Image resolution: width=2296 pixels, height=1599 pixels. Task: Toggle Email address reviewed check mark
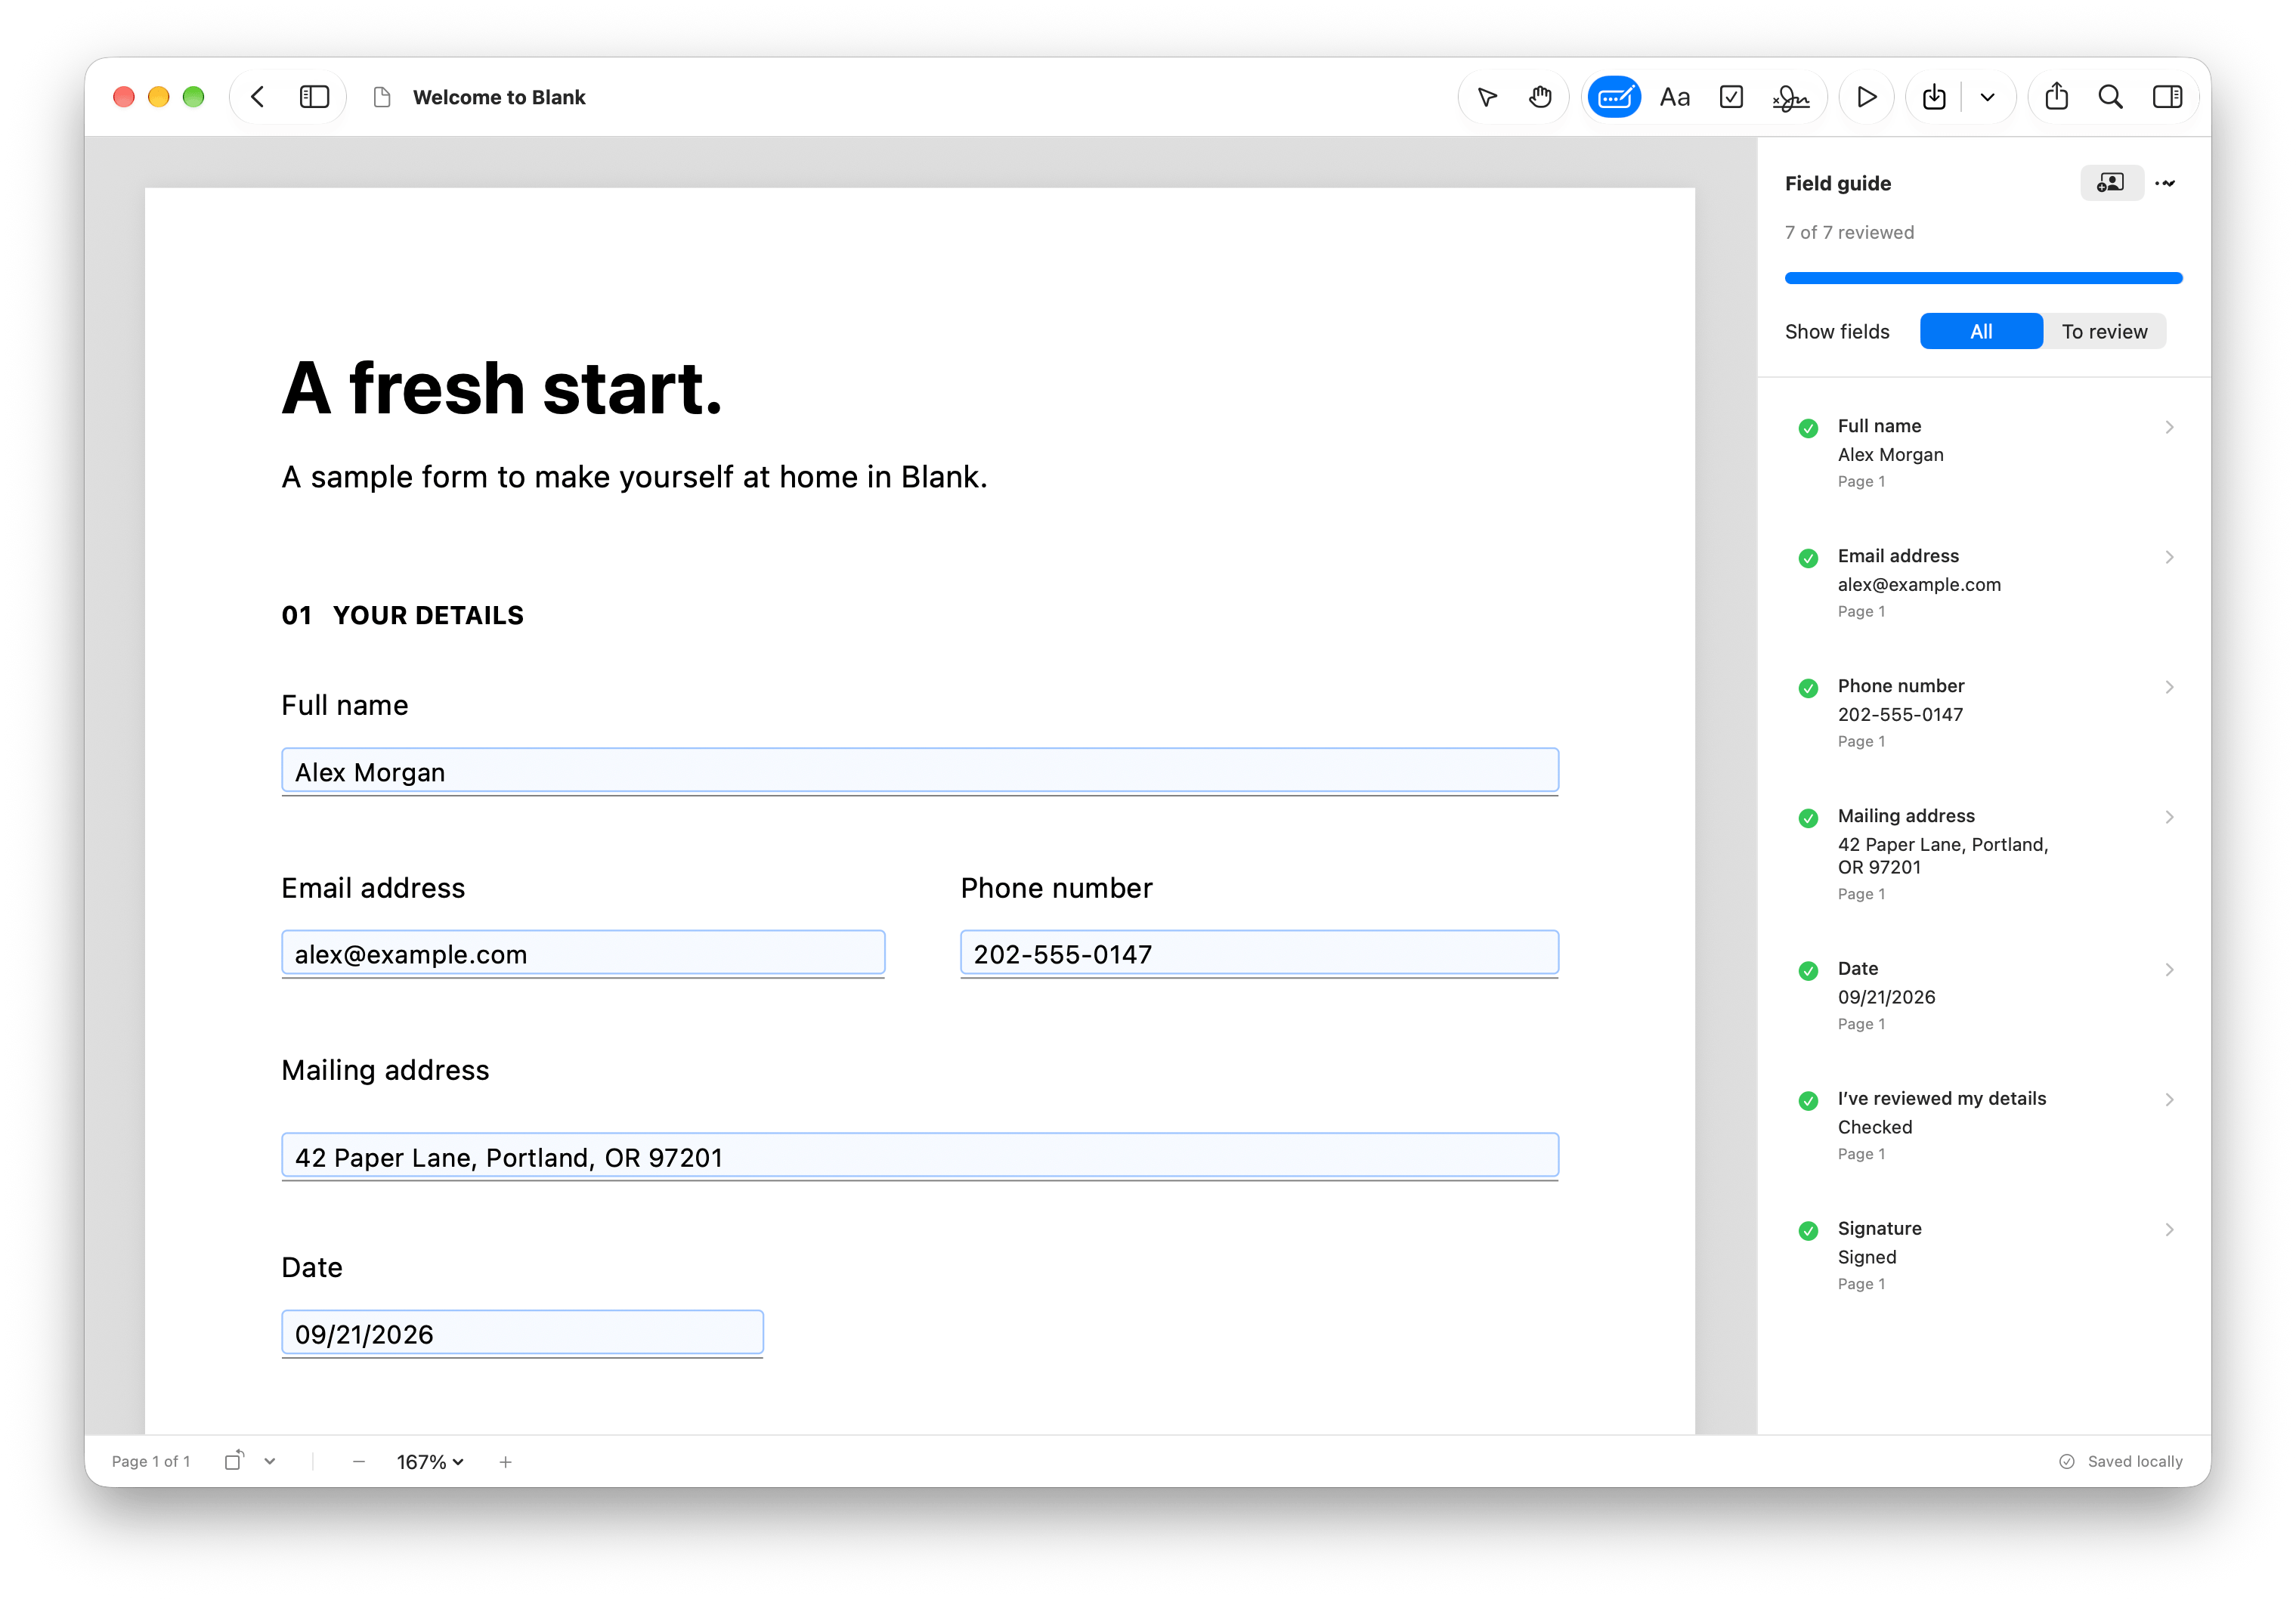[x=1808, y=558]
